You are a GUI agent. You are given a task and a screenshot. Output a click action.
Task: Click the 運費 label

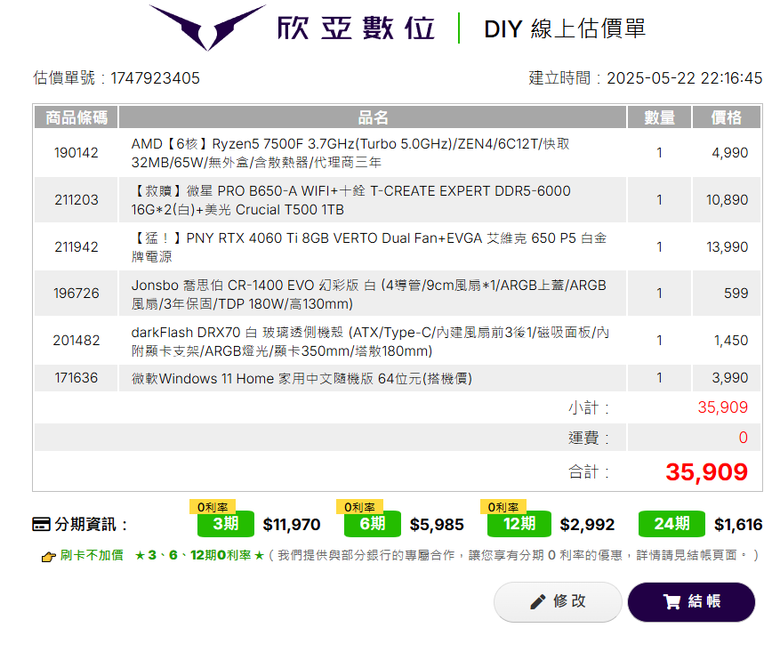(588, 438)
